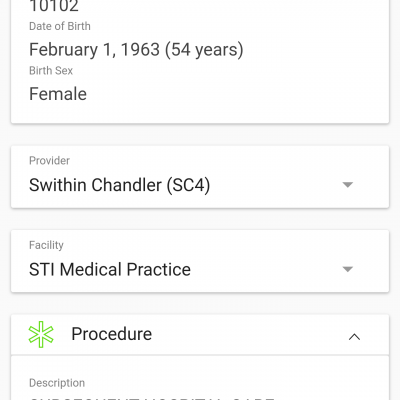This screenshot has height=400, width=400.
Task: Click the Description label under Procedure
Action: [x=57, y=383]
